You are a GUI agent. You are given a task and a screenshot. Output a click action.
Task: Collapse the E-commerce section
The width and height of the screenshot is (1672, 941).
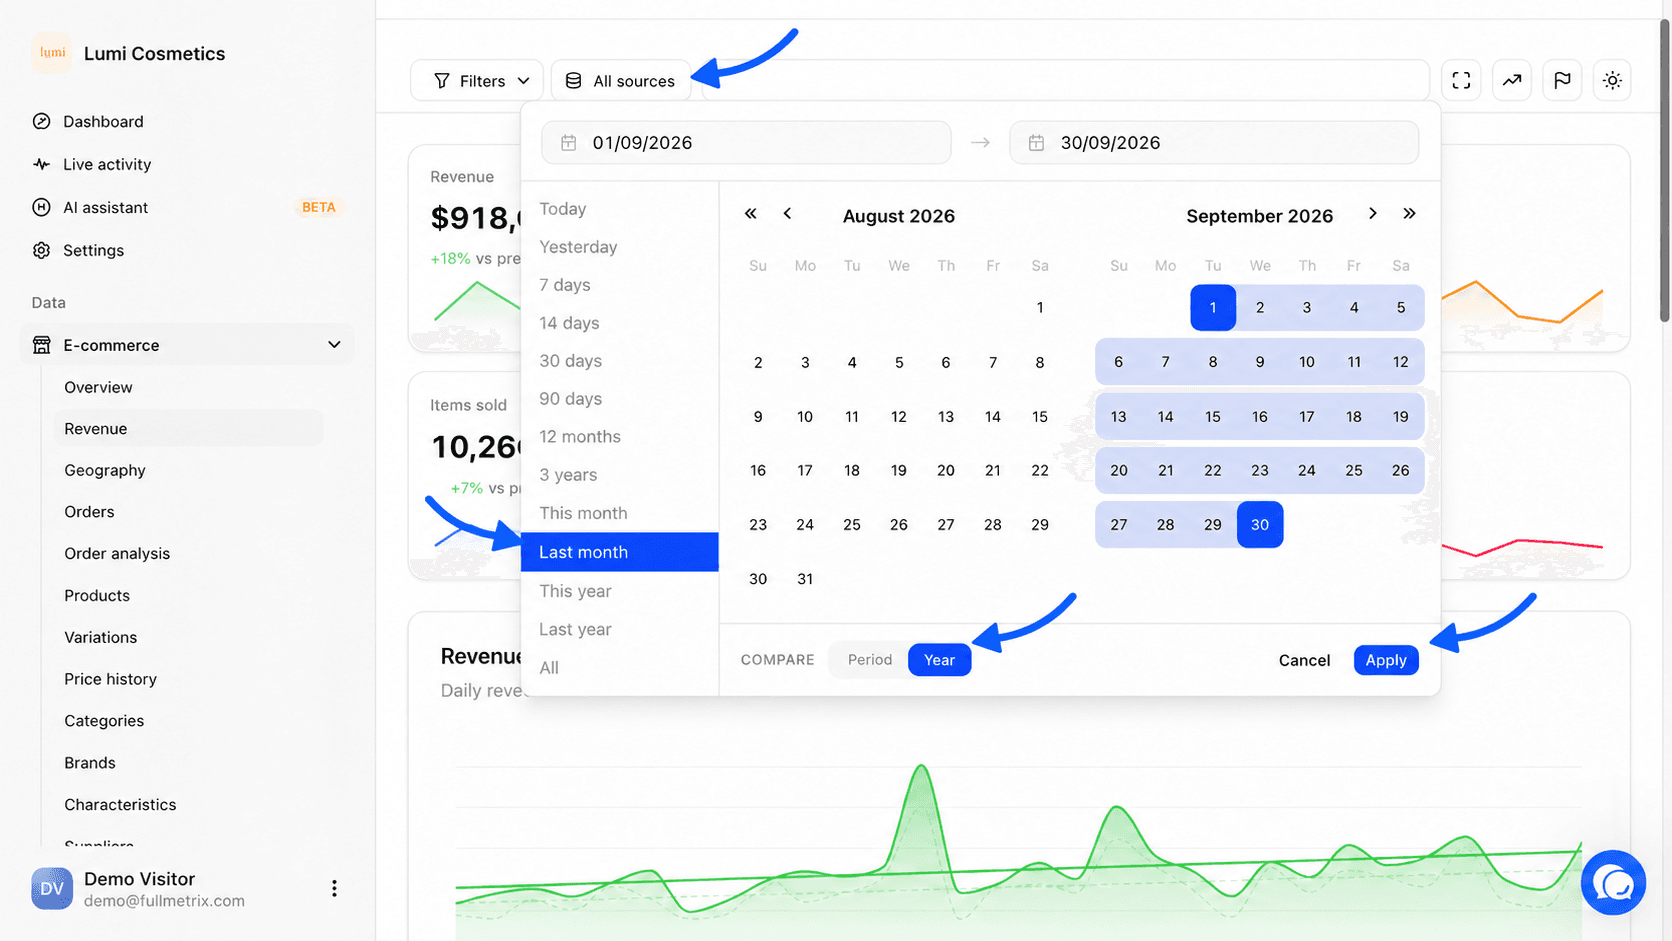(187, 345)
